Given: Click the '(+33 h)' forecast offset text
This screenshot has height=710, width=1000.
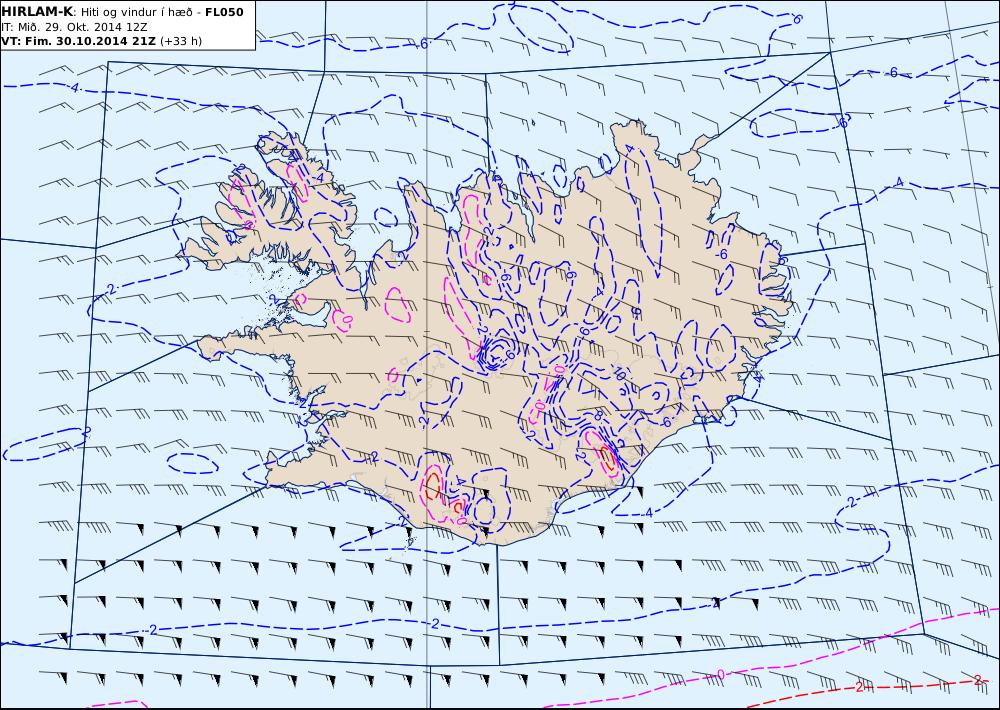Looking at the screenshot, I should pos(180,41).
